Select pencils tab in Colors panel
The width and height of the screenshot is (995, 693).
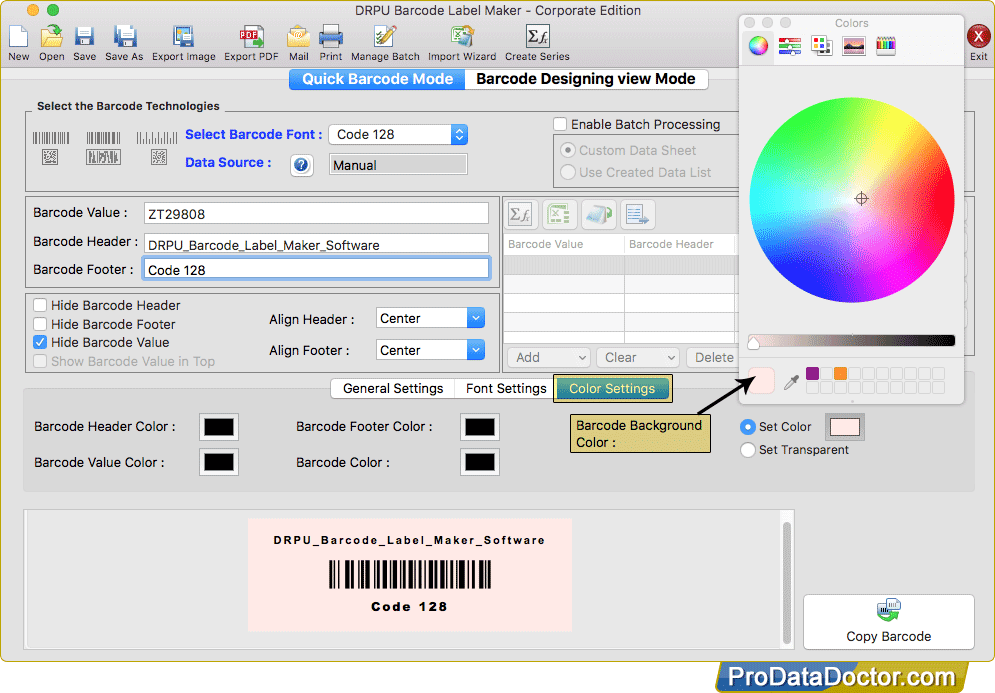click(x=885, y=46)
